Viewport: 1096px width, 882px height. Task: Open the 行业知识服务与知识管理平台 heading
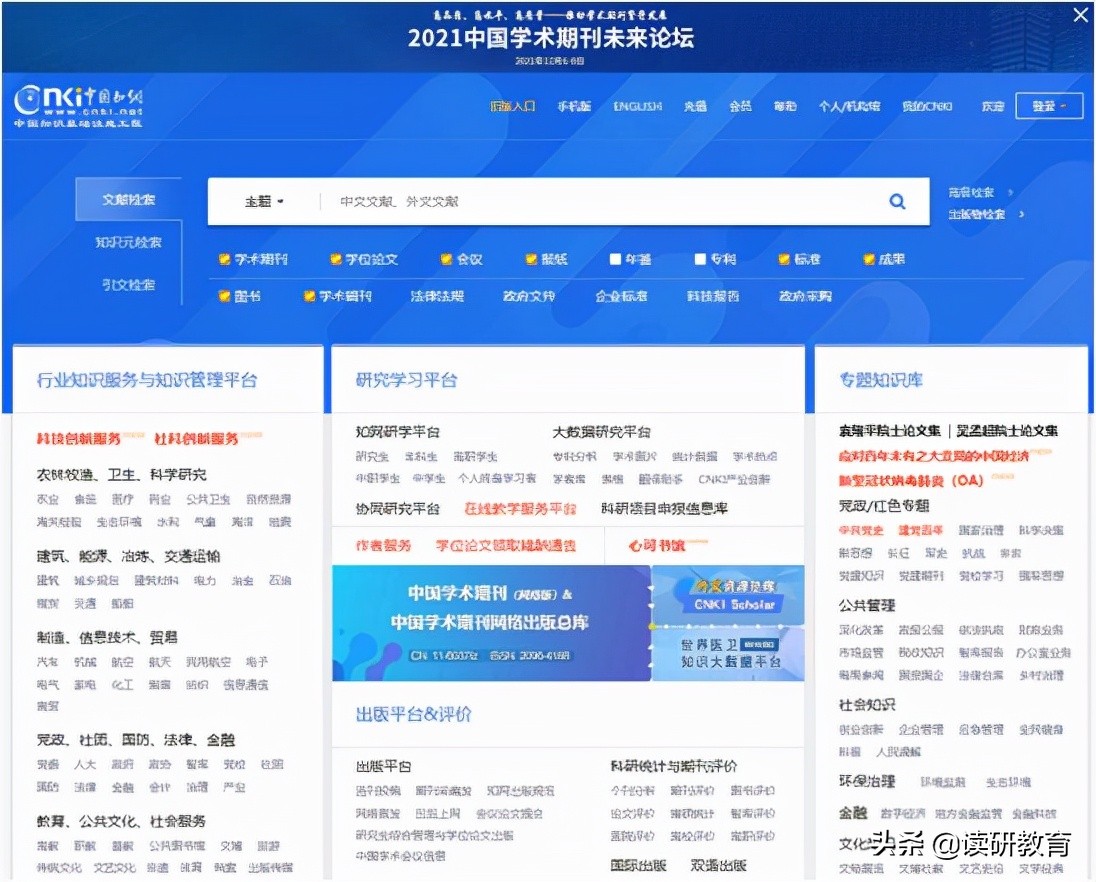(x=147, y=380)
